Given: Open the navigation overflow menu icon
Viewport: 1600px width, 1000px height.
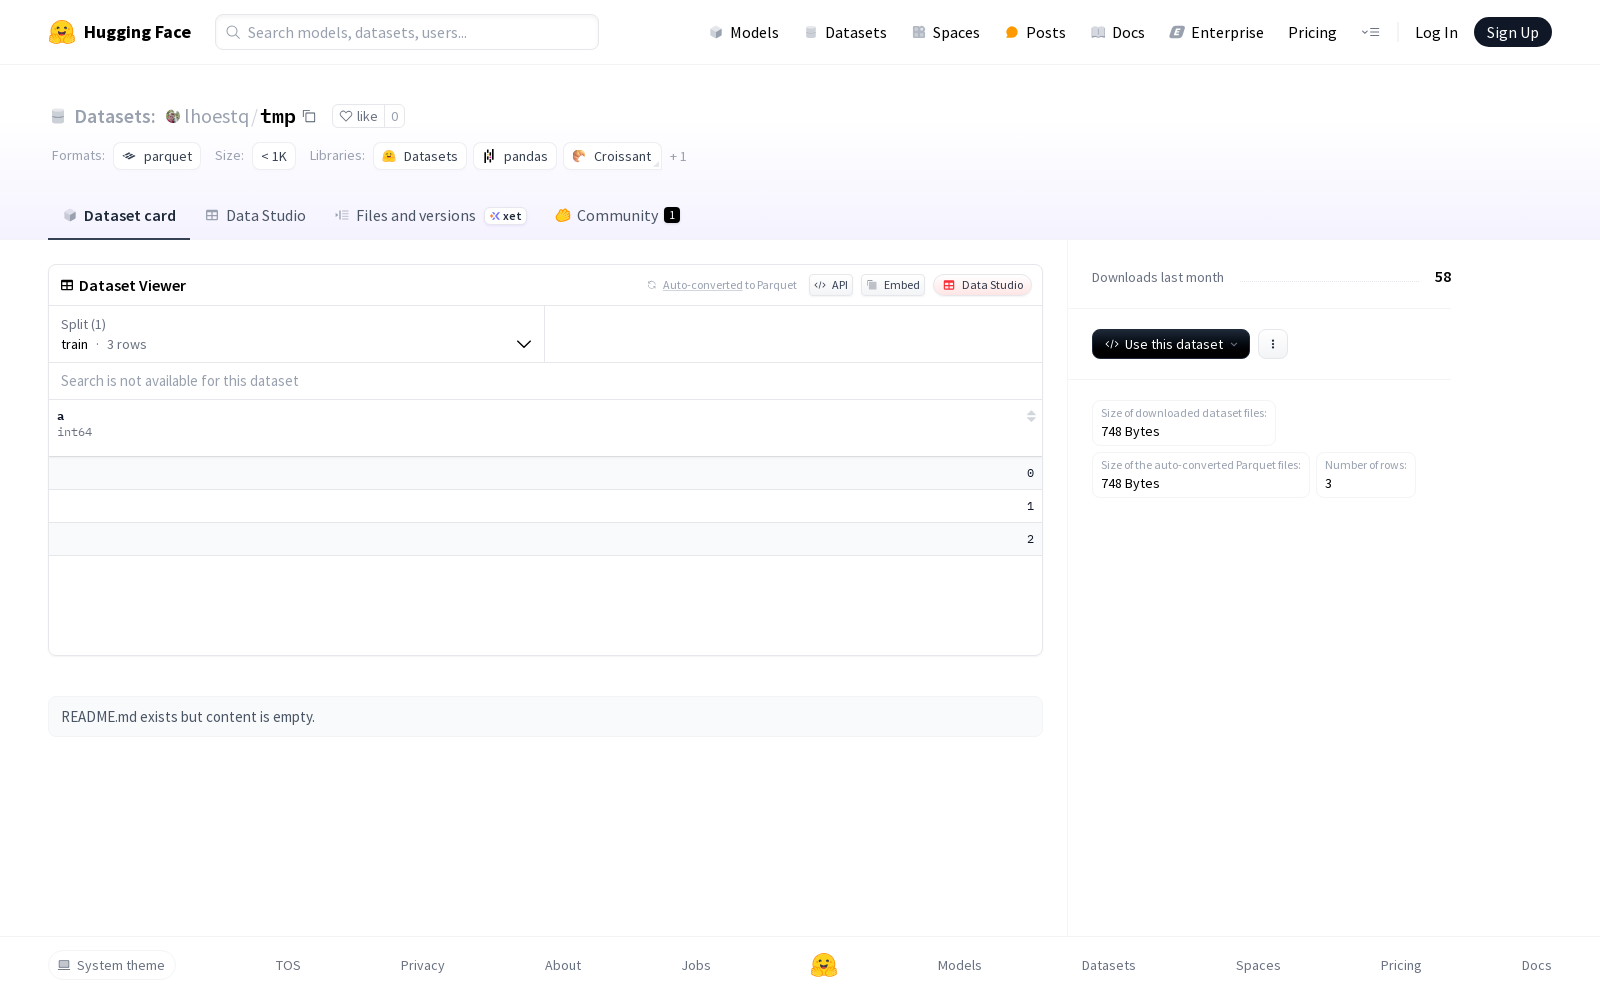Looking at the screenshot, I should pyautogui.click(x=1370, y=32).
